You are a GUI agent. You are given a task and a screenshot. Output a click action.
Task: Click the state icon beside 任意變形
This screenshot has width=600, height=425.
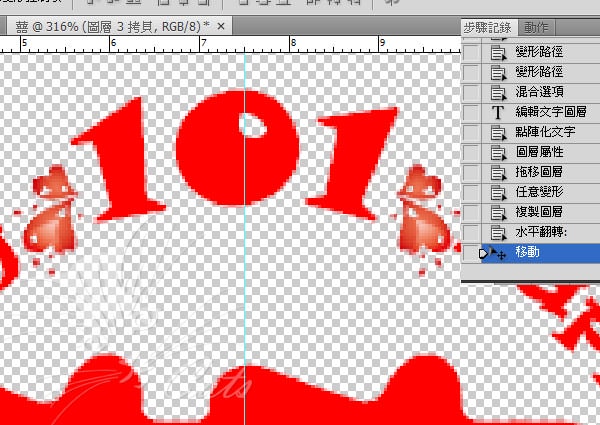pyautogui.click(x=497, y=192)
